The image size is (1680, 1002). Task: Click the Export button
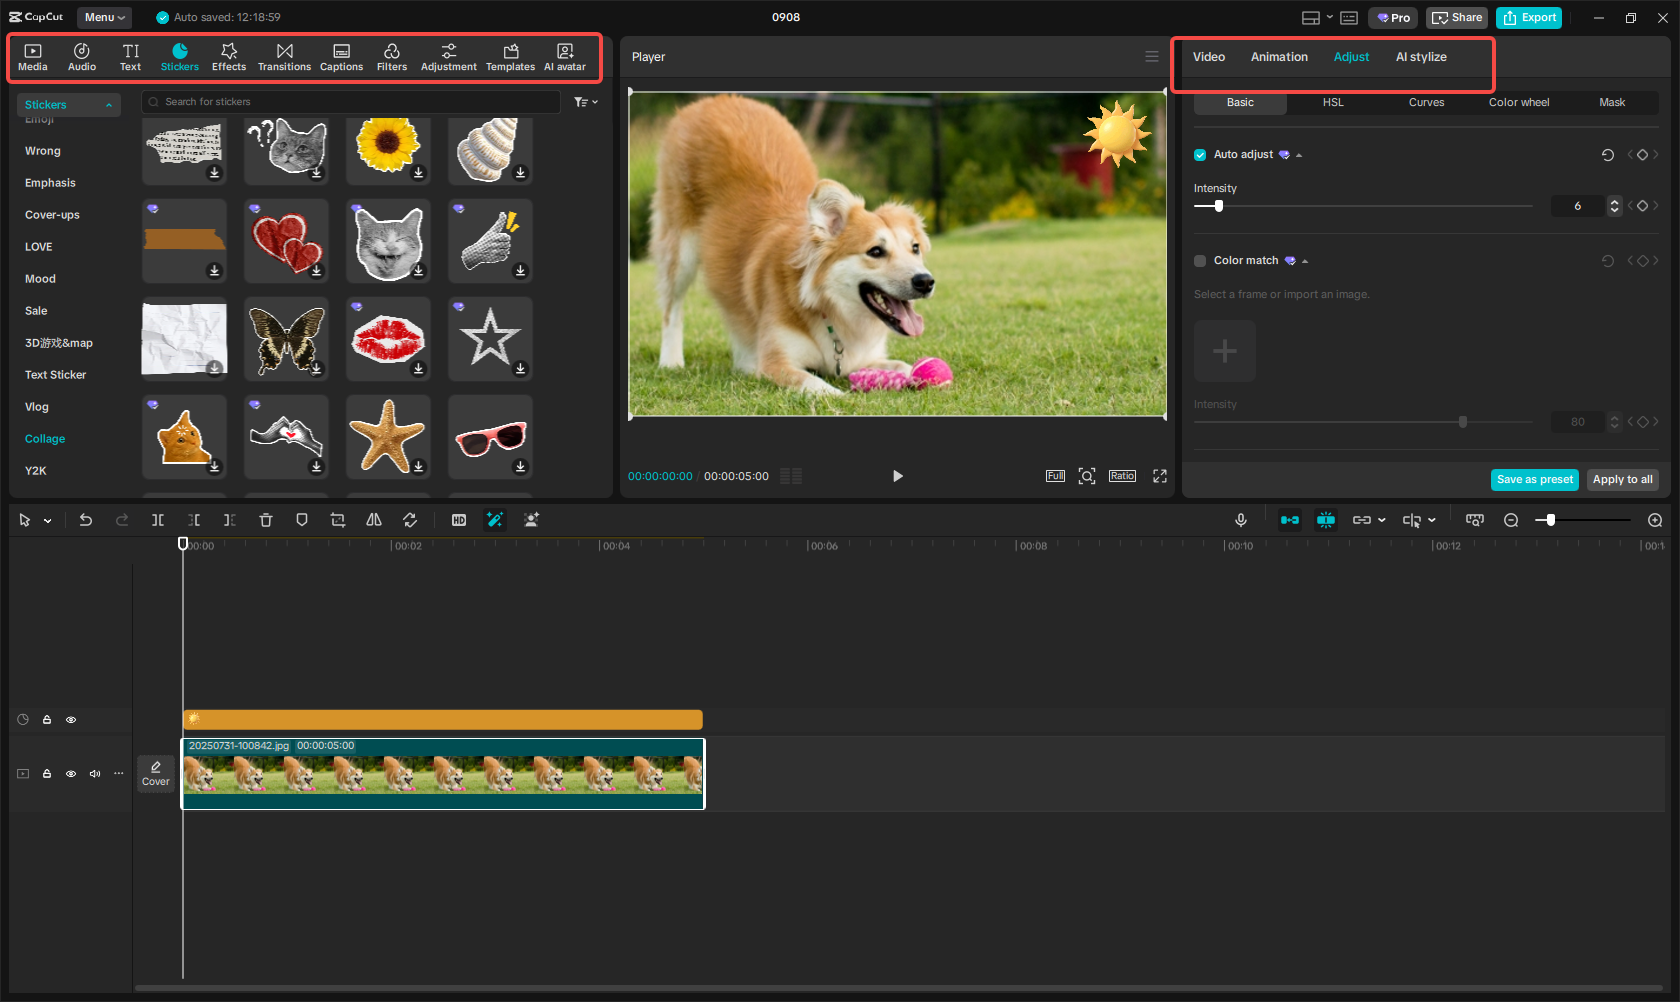point(1528,17)
